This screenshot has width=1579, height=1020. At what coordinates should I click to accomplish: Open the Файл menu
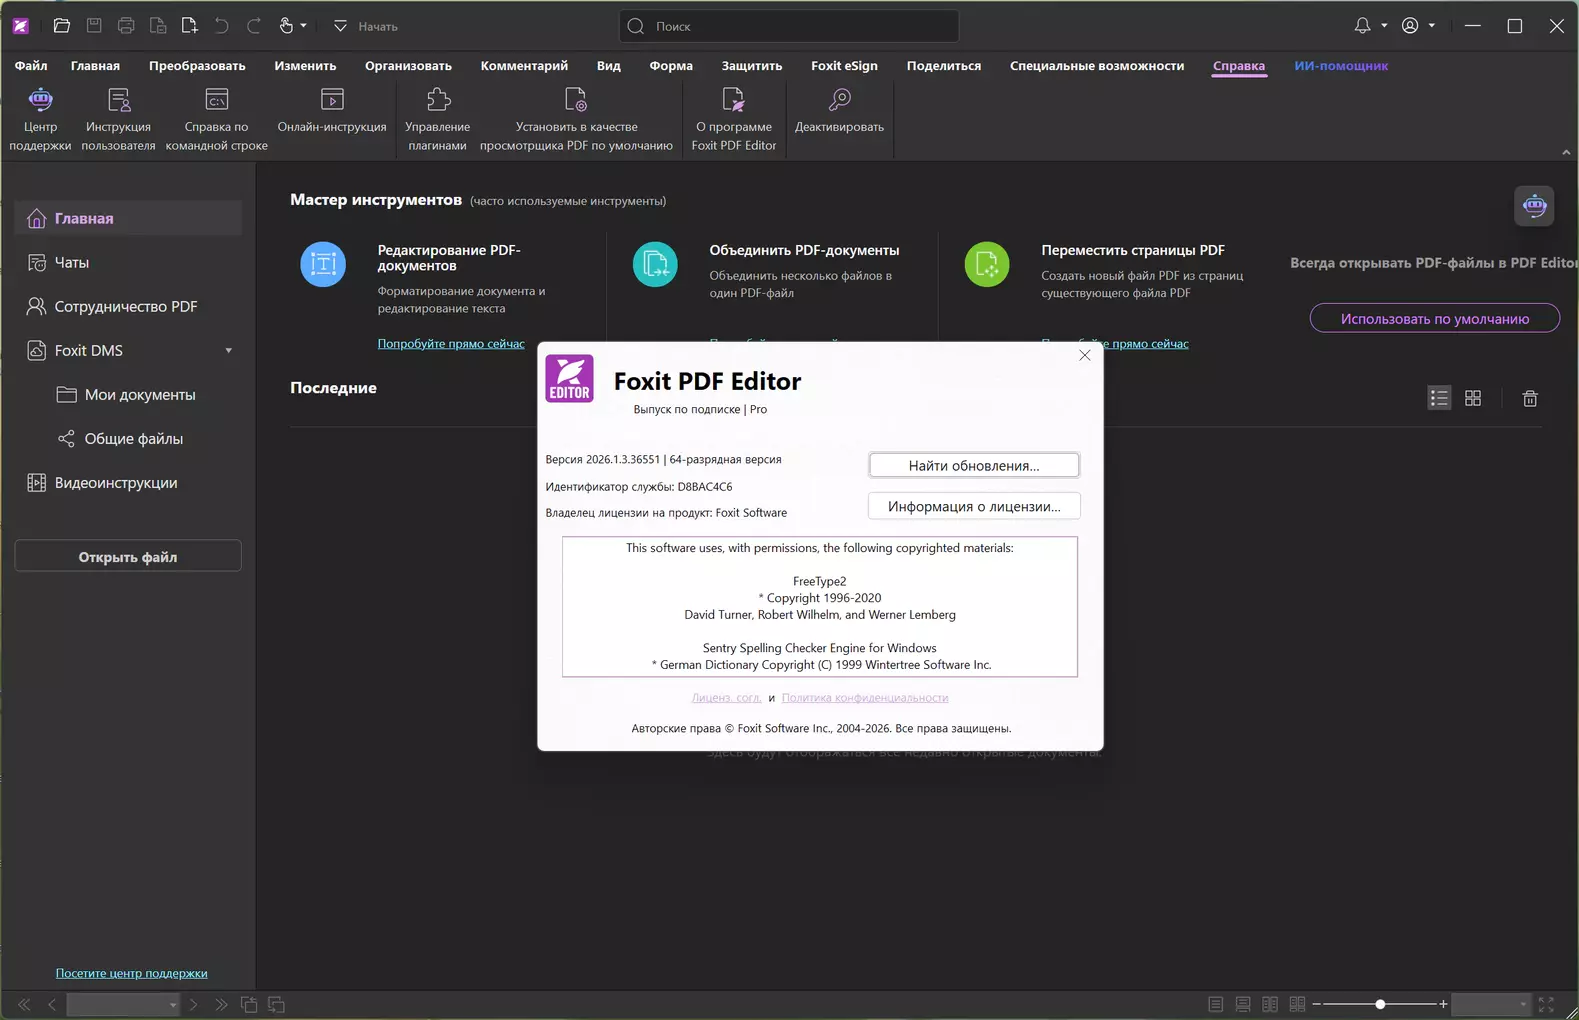[31, 66]
